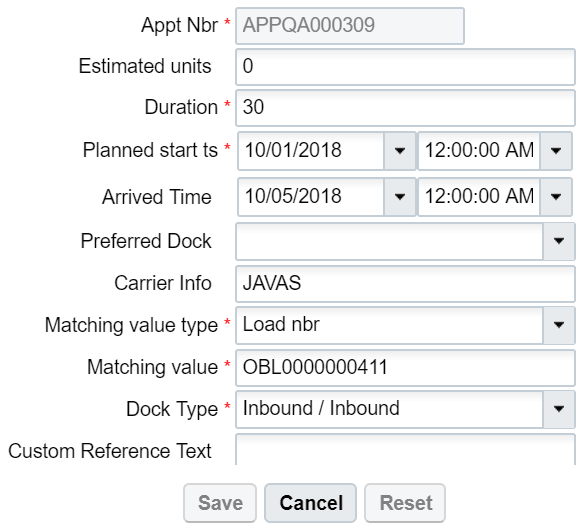Screen dimensions: 588x529
Task: Focus the Estimated units field
Action: [405, 67]
